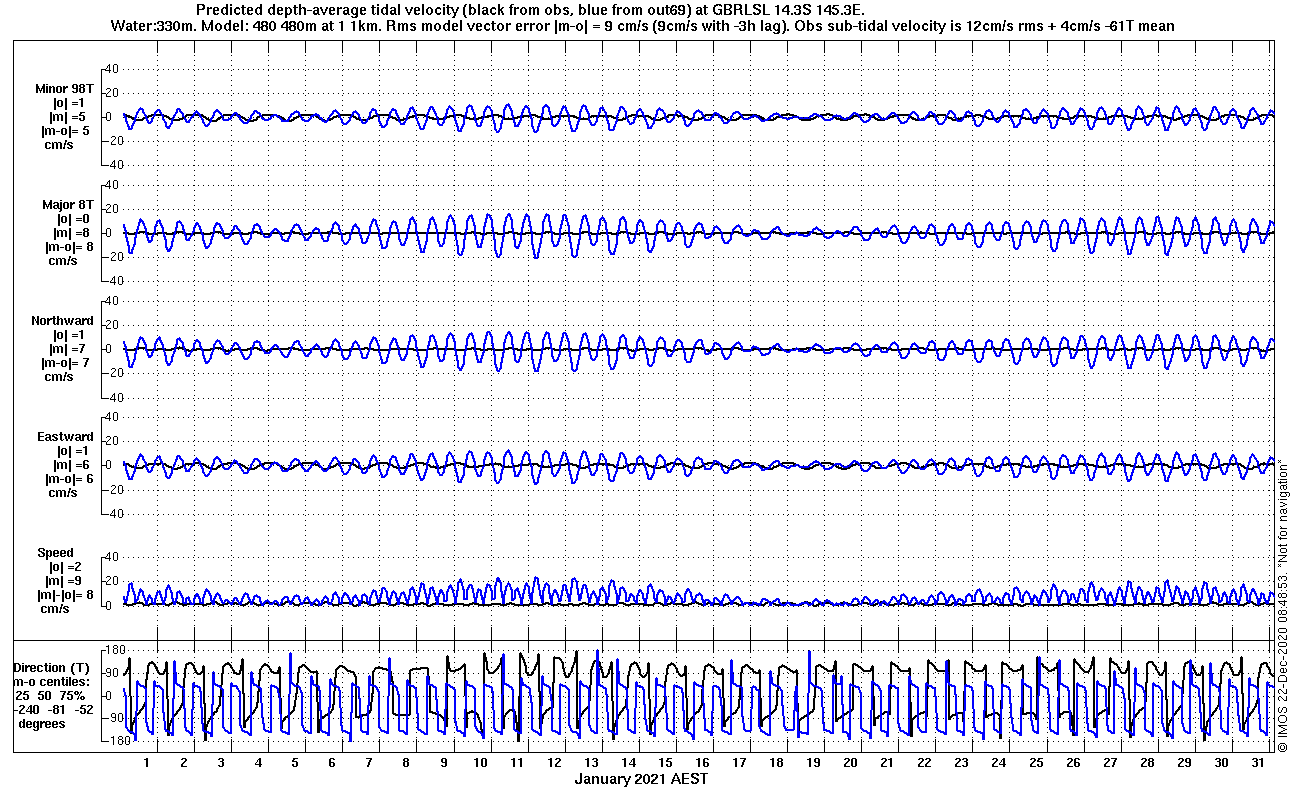Screen dimensions: 1300x800
Task: Click the 'Direction (T)' label
Action: (52, 668)
